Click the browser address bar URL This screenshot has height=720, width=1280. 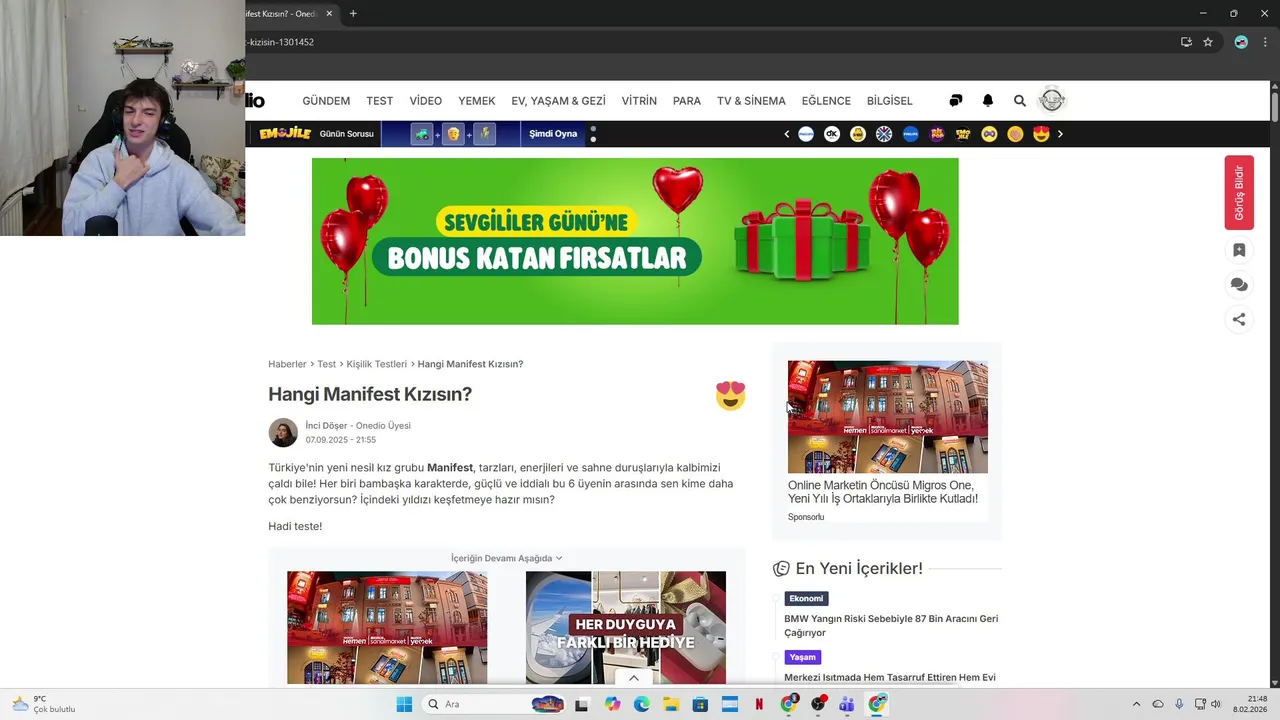pos(280,42)
